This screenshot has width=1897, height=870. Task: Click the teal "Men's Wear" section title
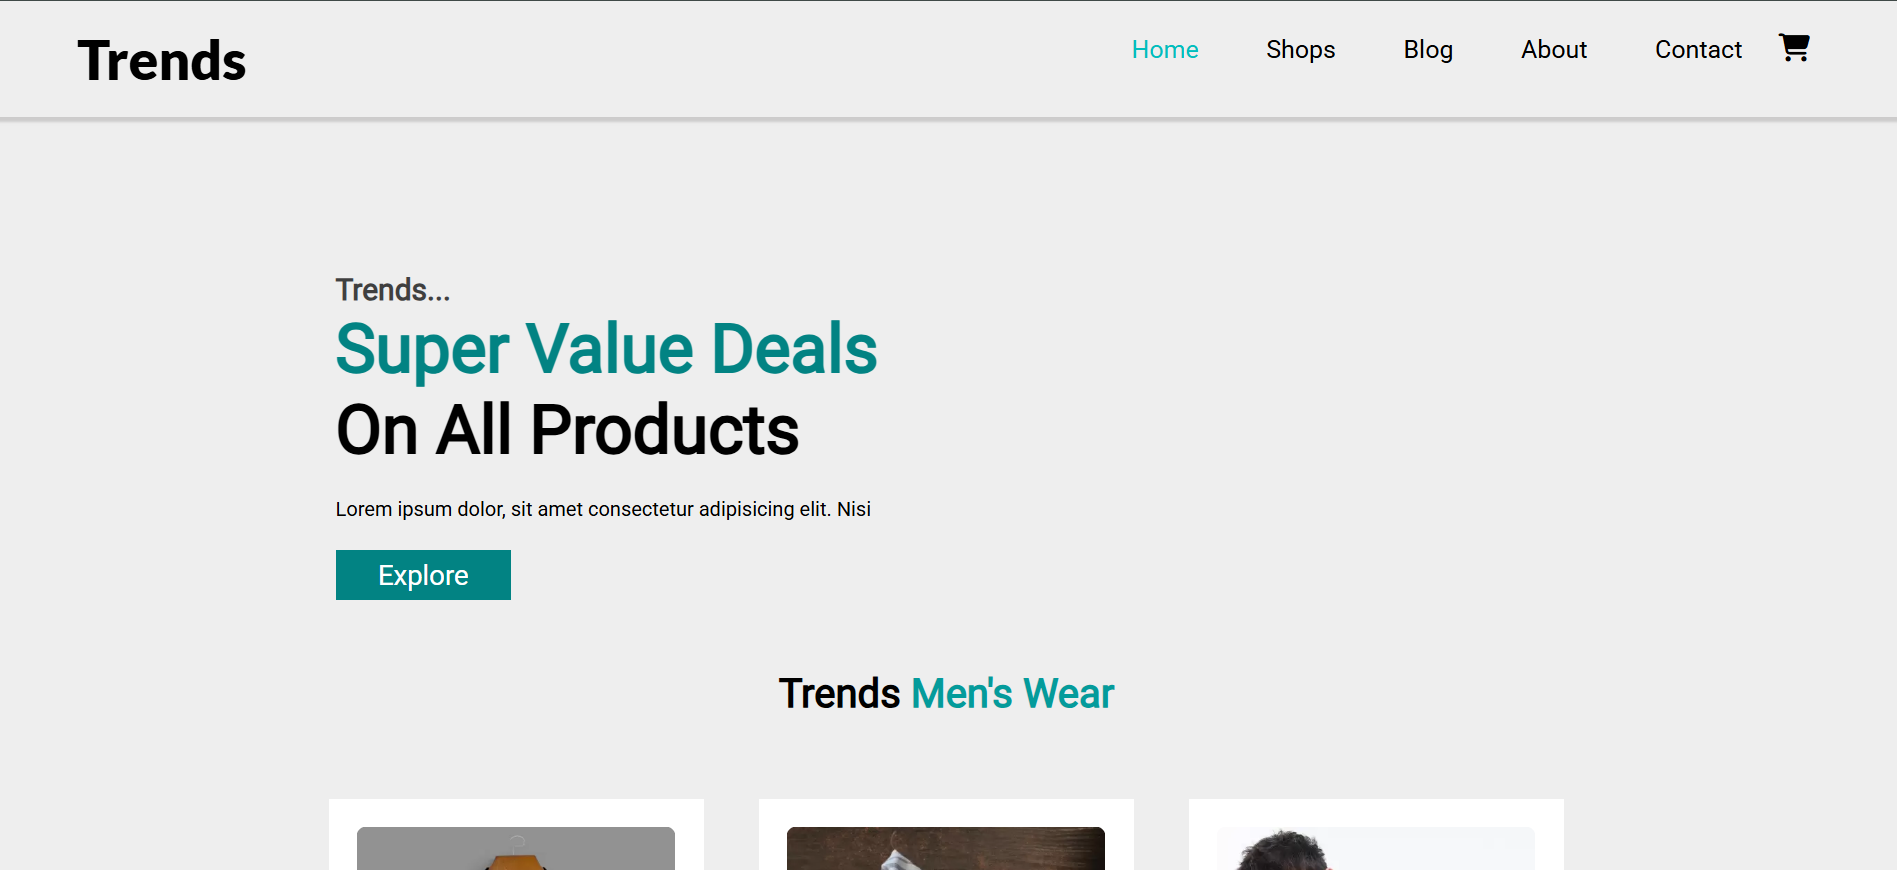pos(1012,694)
